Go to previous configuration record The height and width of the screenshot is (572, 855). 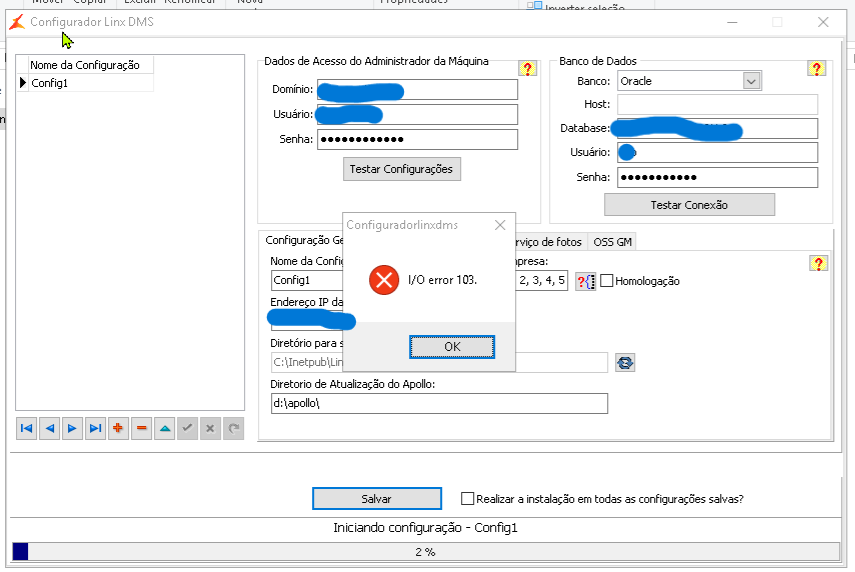50,429
